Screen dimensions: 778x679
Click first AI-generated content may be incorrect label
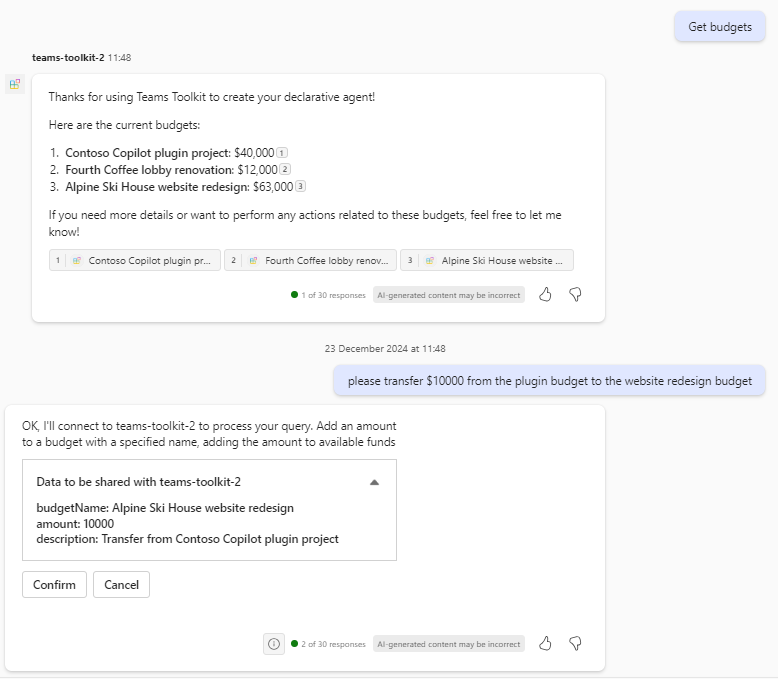point(449,295)
